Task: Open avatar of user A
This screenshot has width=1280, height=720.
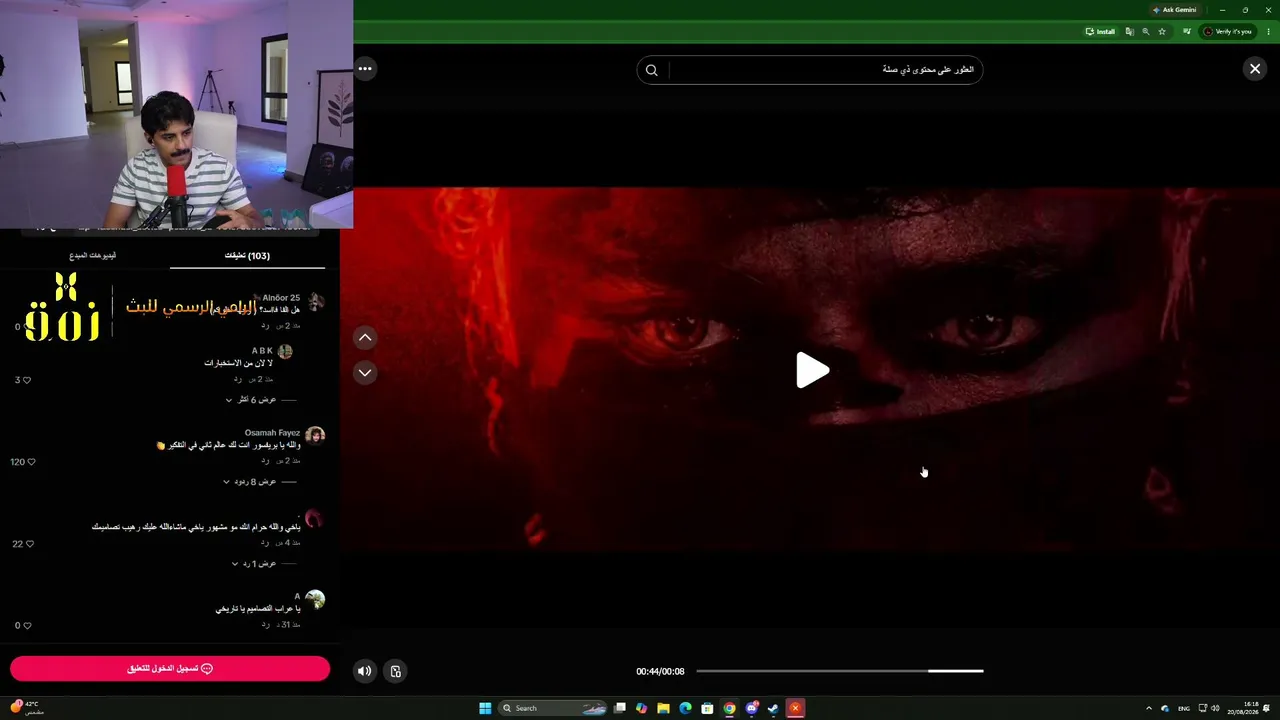Action: pos(315,599)
